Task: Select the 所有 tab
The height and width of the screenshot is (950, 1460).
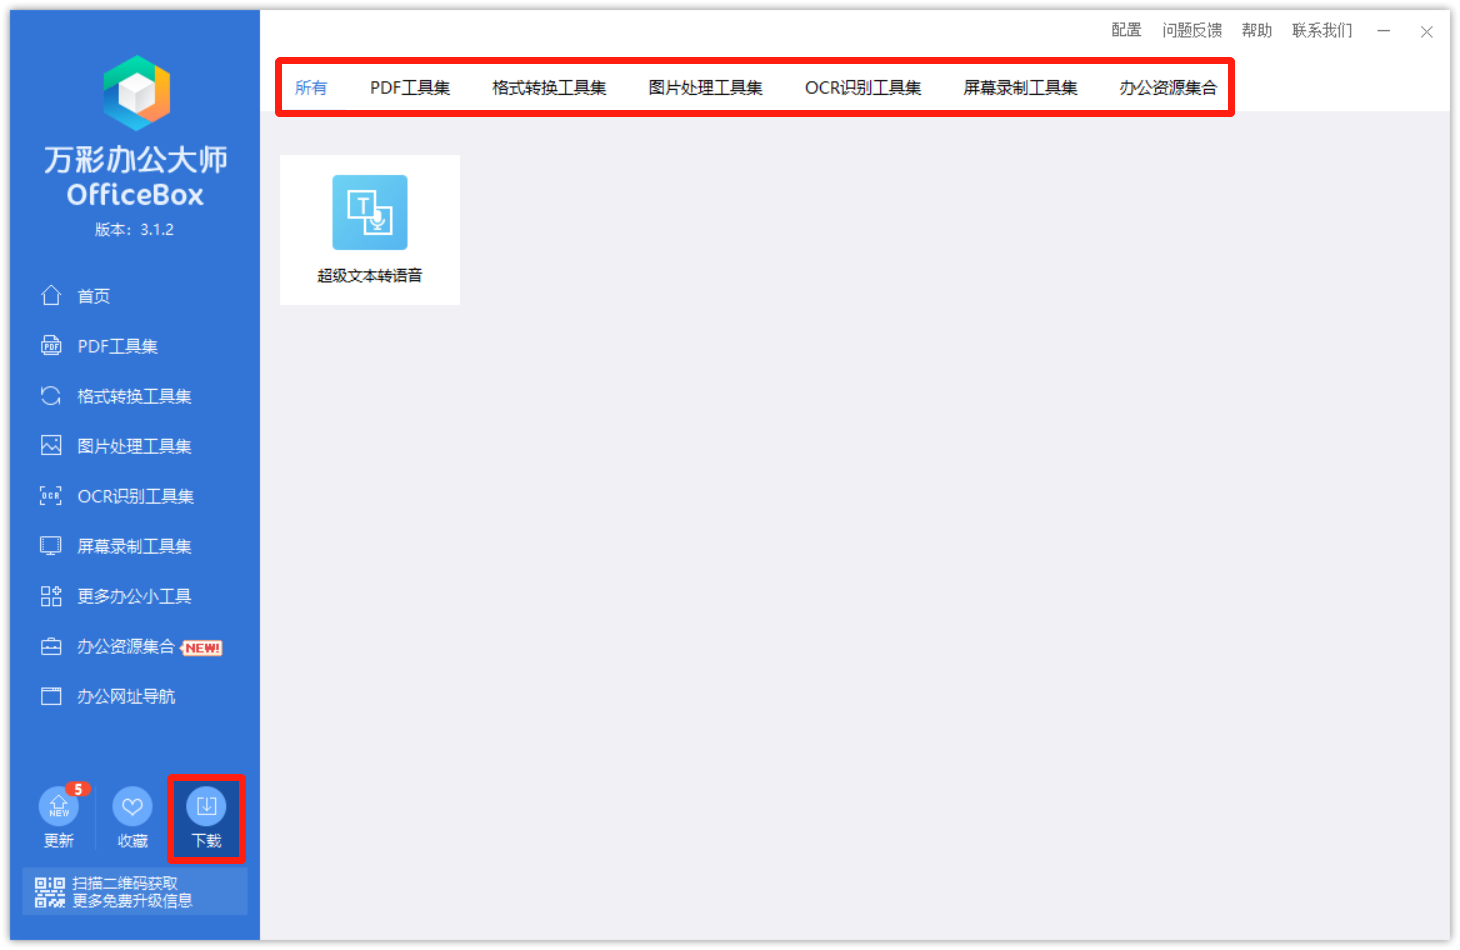Action: click(x=311, y=88)
